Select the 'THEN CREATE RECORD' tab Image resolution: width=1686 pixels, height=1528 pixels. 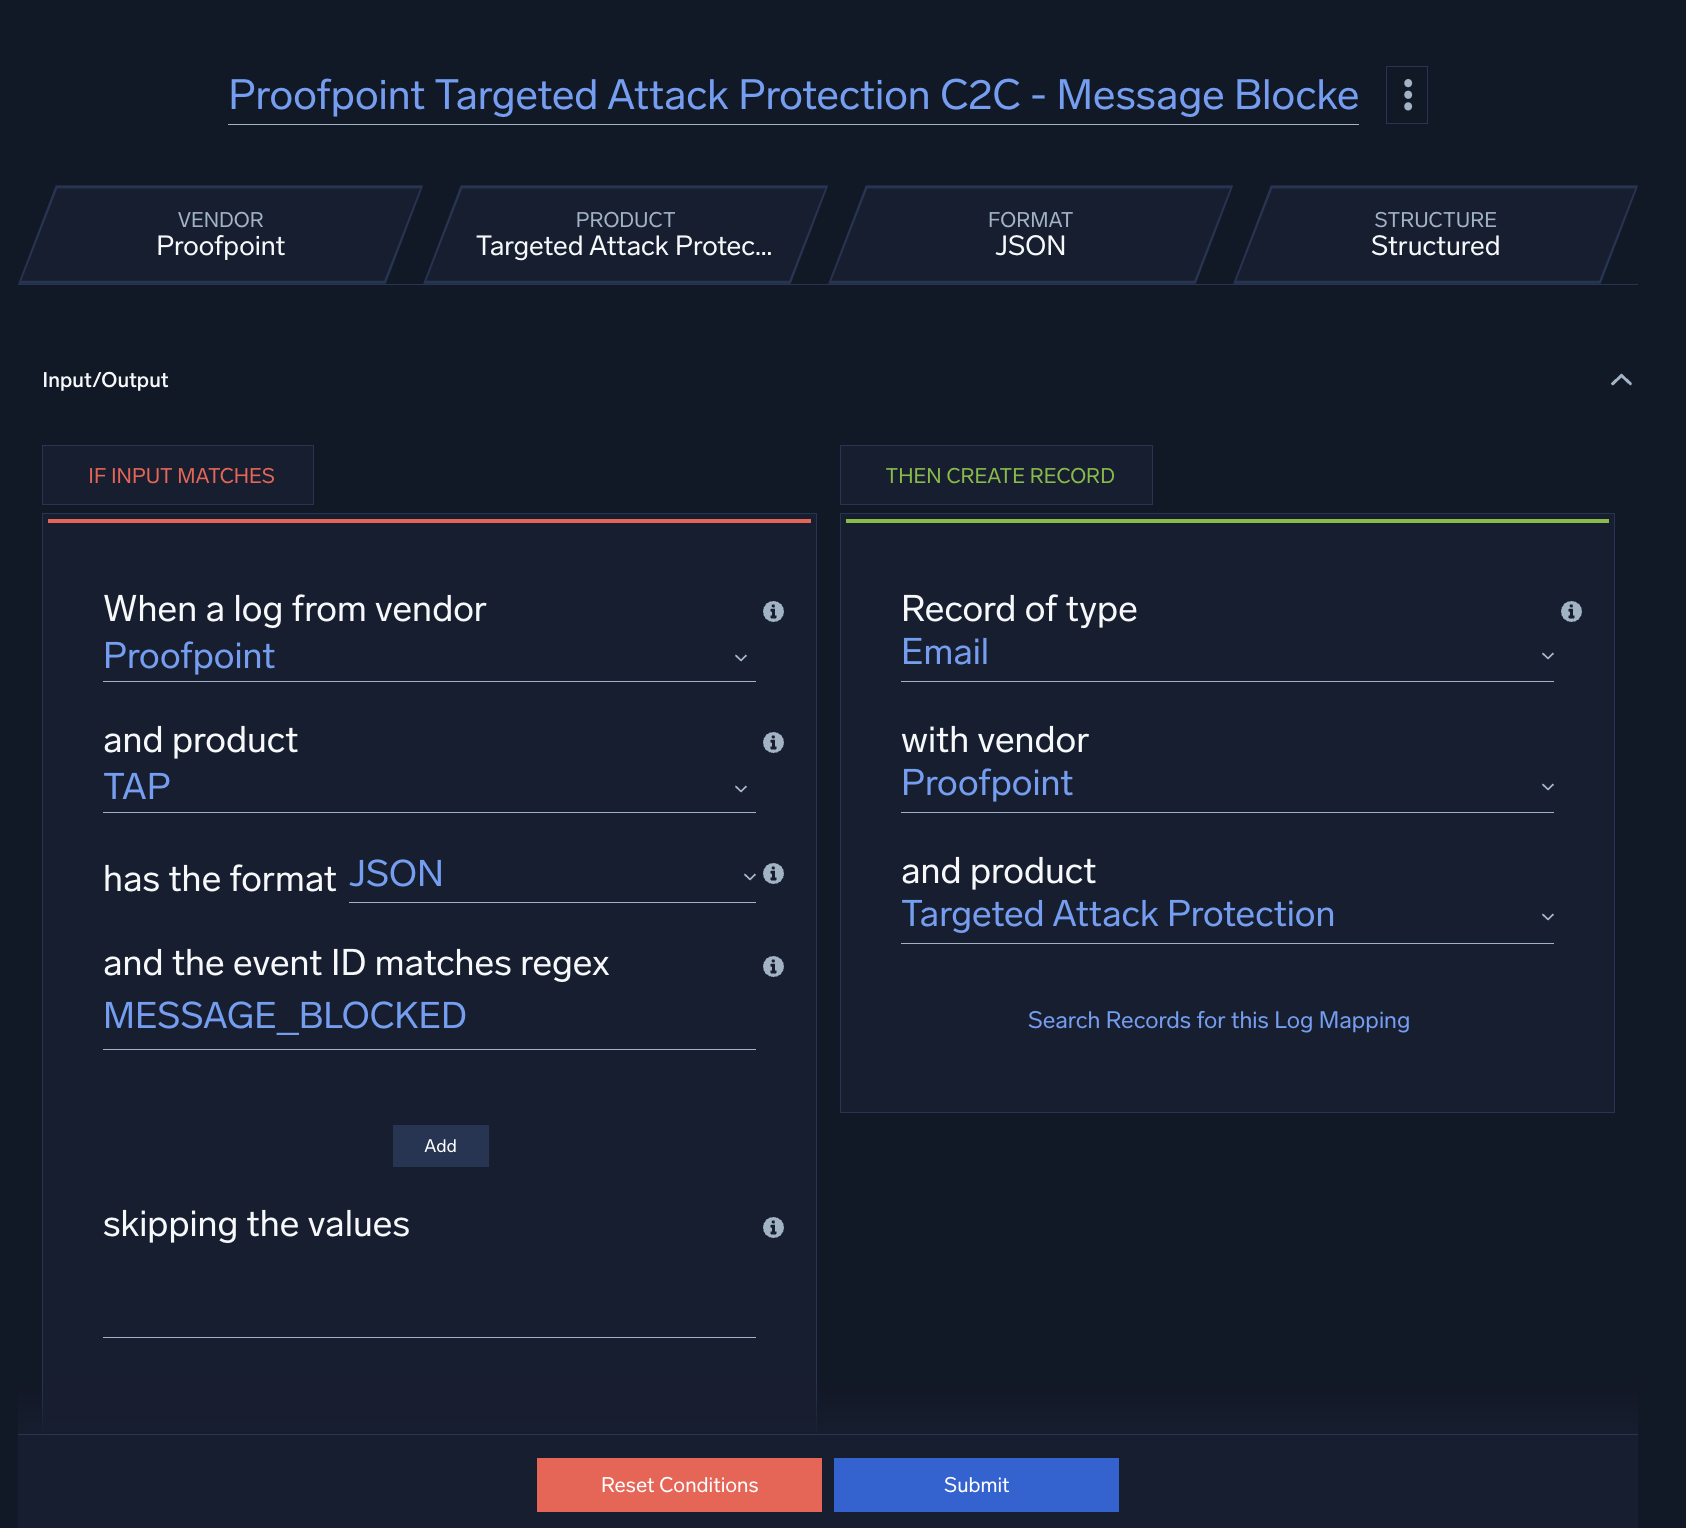click(999, 476)
